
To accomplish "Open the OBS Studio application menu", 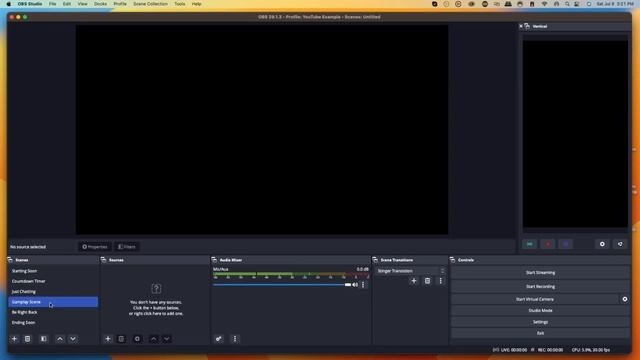I will pos(30,4).
